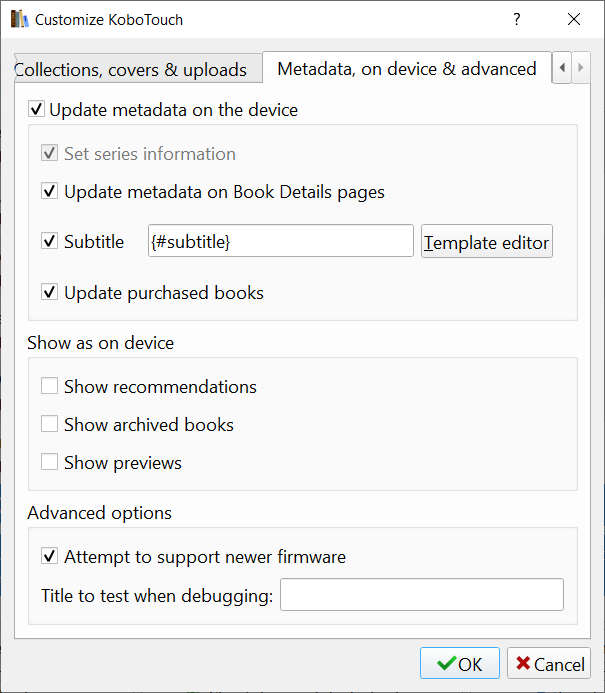This screenshot has width=605, height=693.
Task: Click the subtitle template text field
Action: coord(280,242)
